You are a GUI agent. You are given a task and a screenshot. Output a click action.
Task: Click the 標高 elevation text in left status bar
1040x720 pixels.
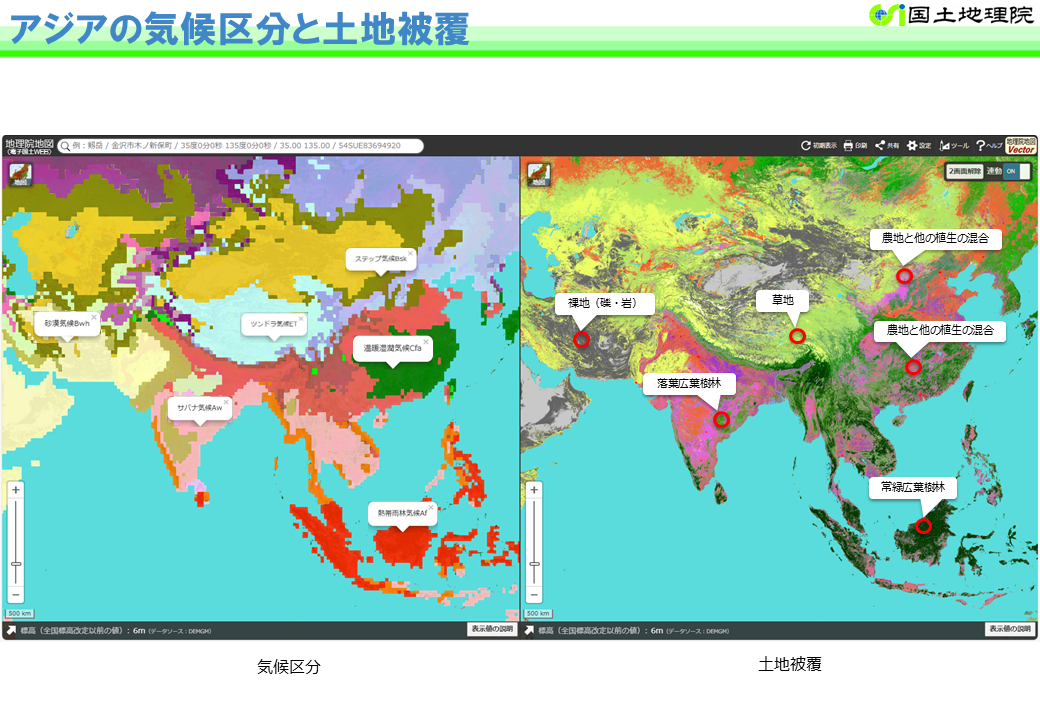pos(115,630)
